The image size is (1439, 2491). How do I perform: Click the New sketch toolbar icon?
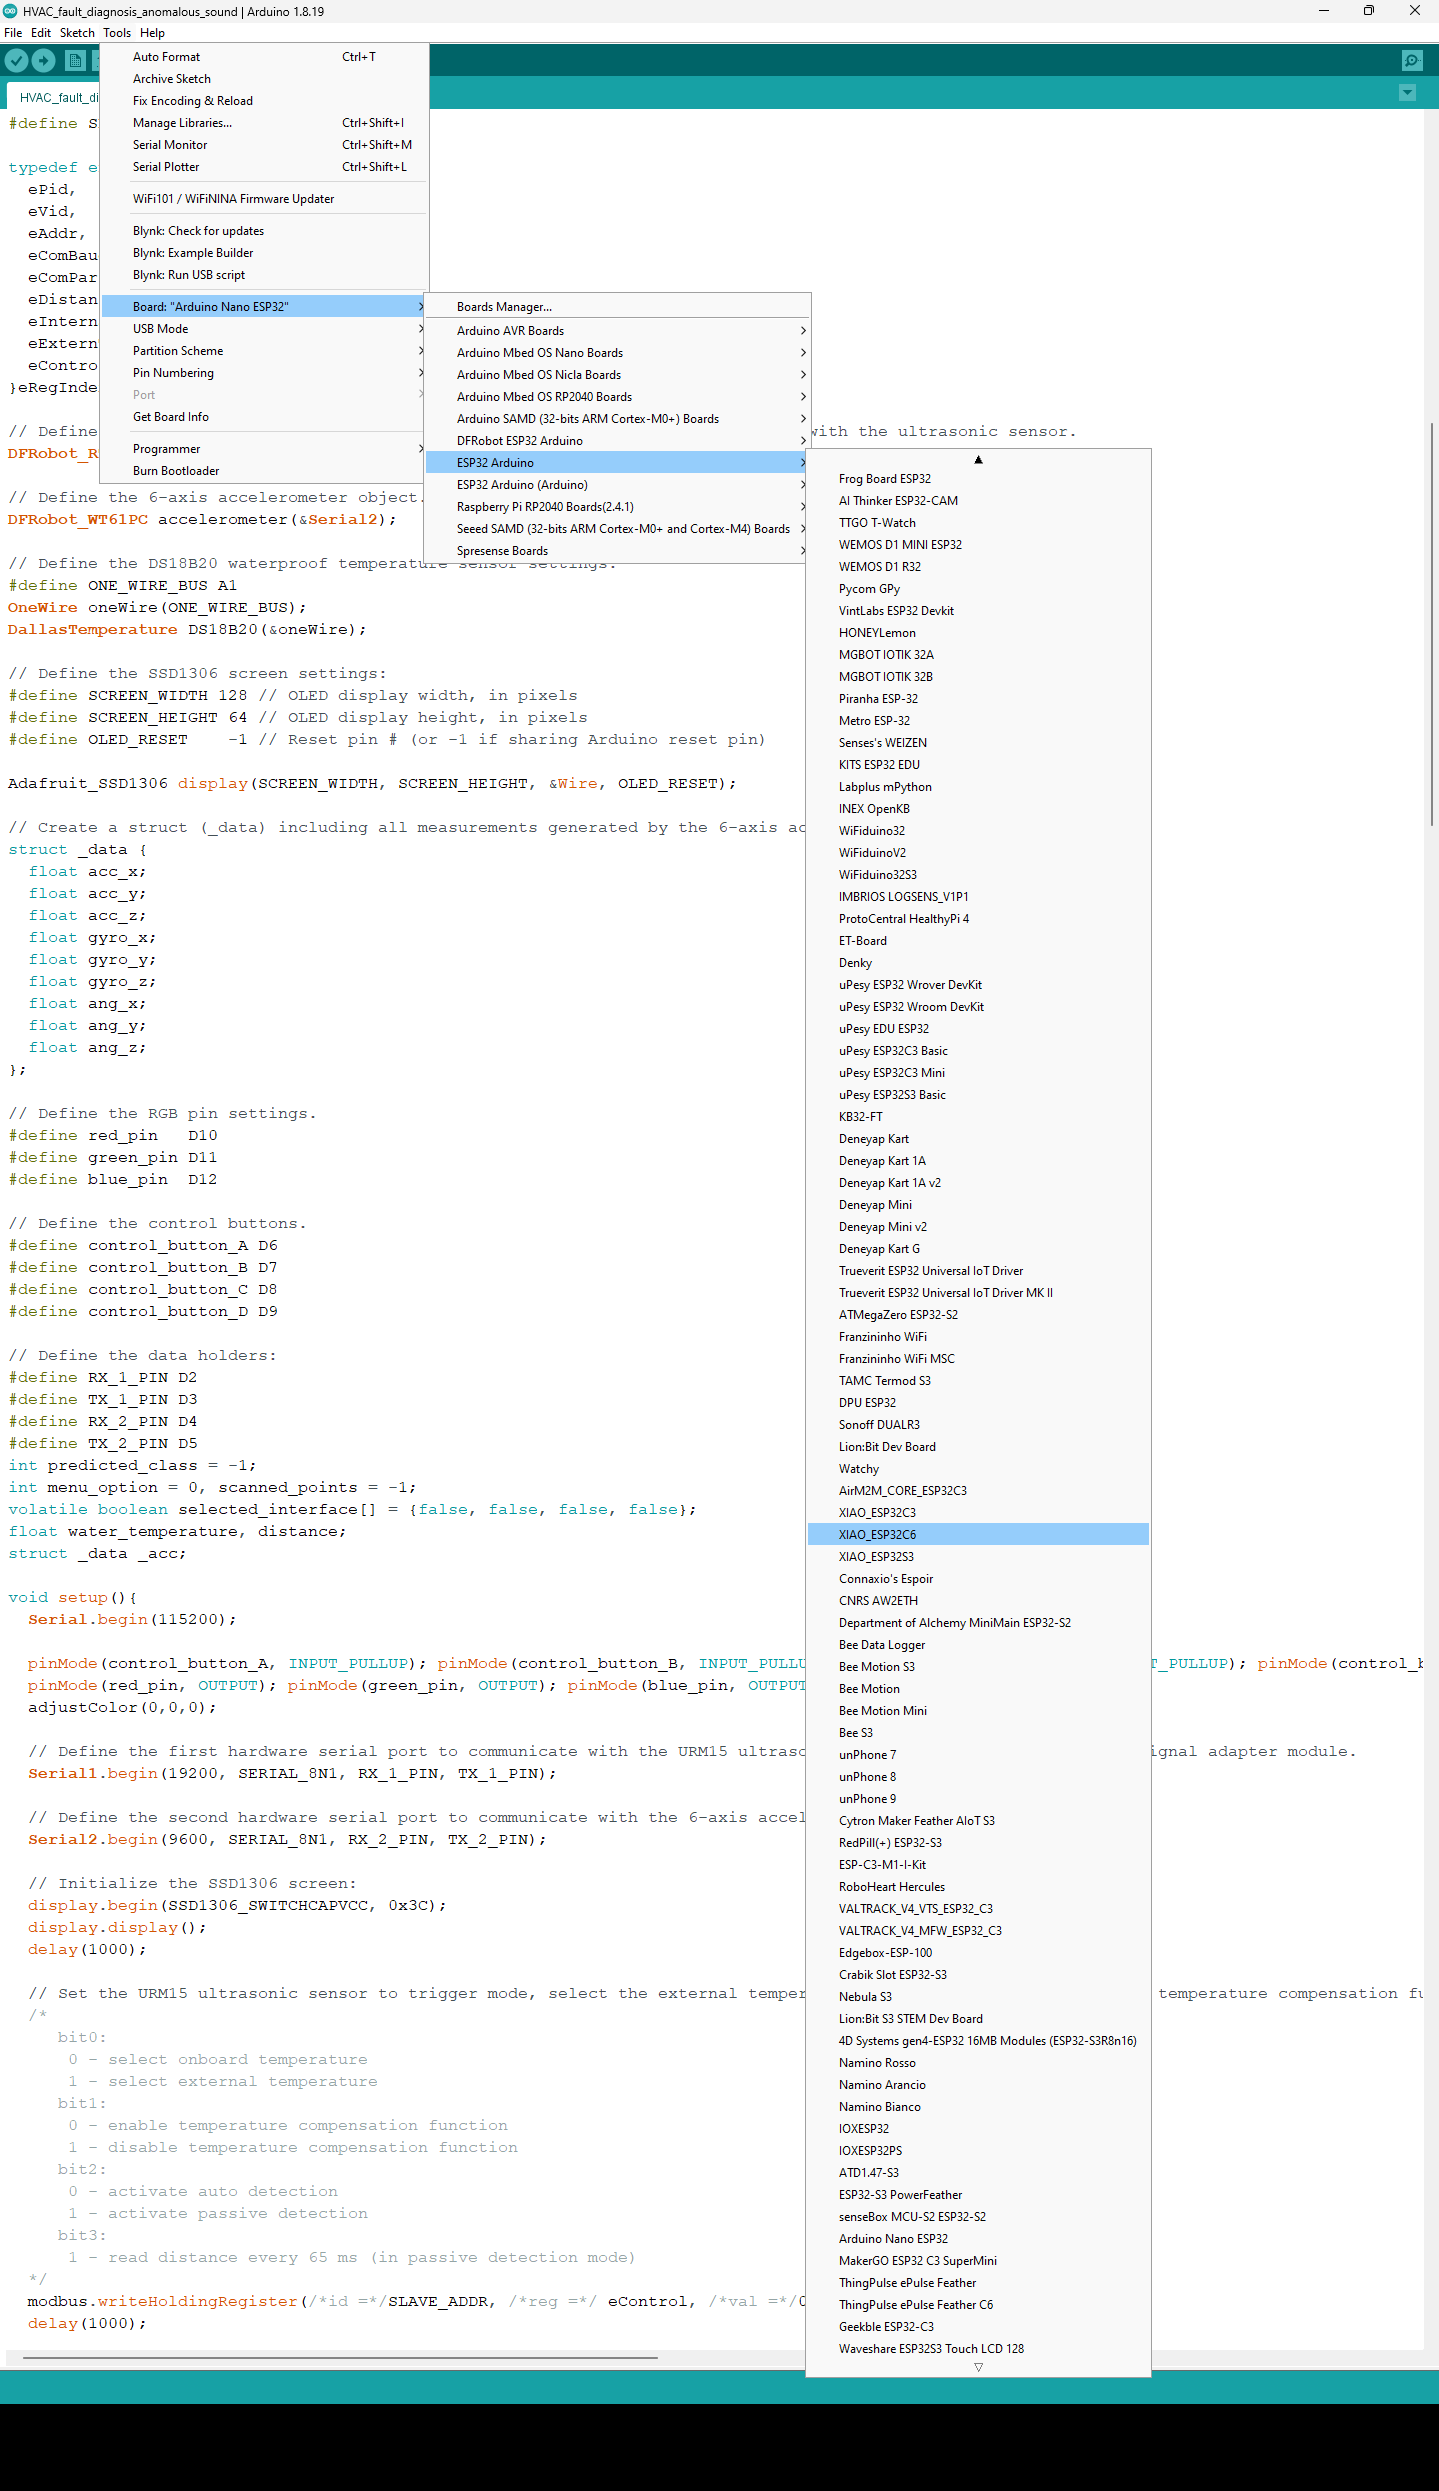pyautogui.click(x=75, y=61)
